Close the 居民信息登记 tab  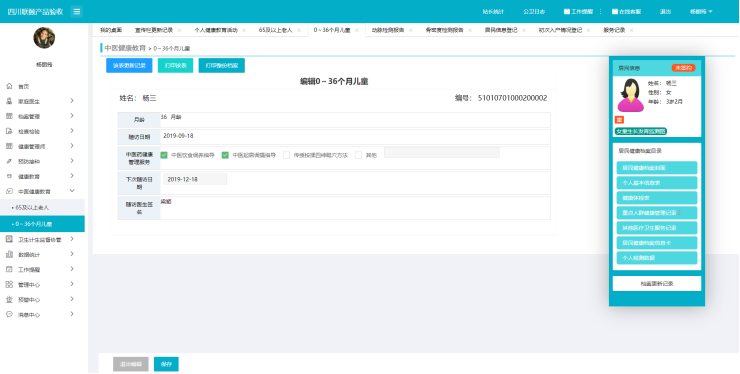click(524, 30)
